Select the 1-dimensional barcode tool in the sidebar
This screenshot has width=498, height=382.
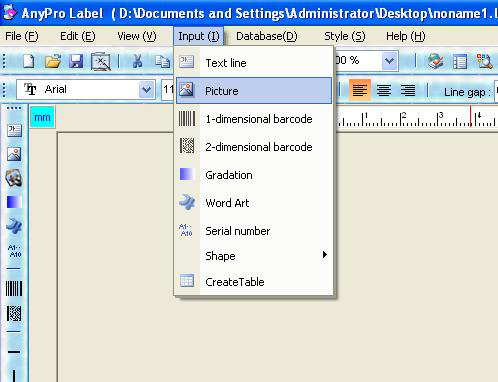(x=14, y=289)
